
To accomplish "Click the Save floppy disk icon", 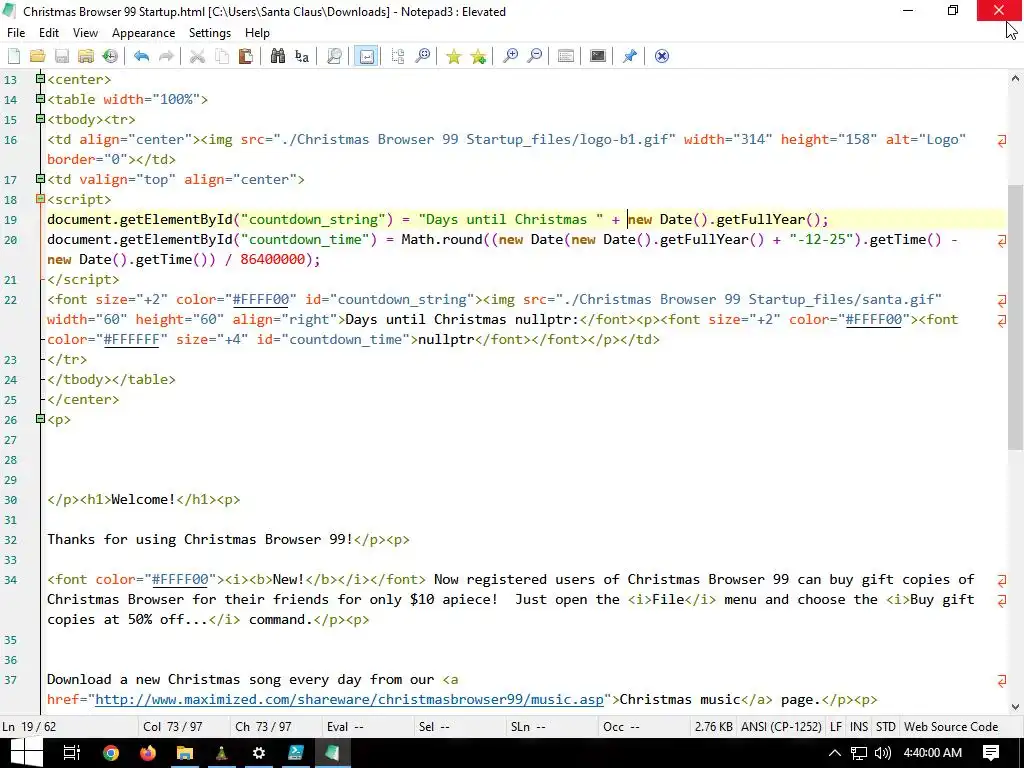I will point(61,56).
